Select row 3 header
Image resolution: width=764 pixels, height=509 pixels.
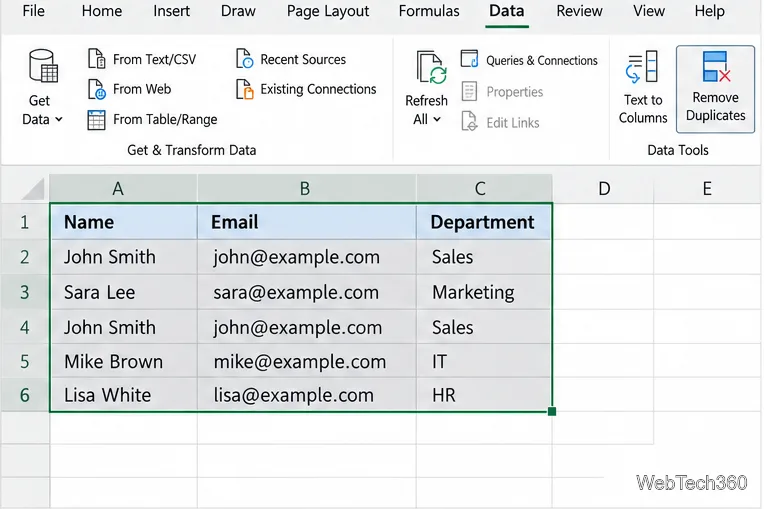25,292
